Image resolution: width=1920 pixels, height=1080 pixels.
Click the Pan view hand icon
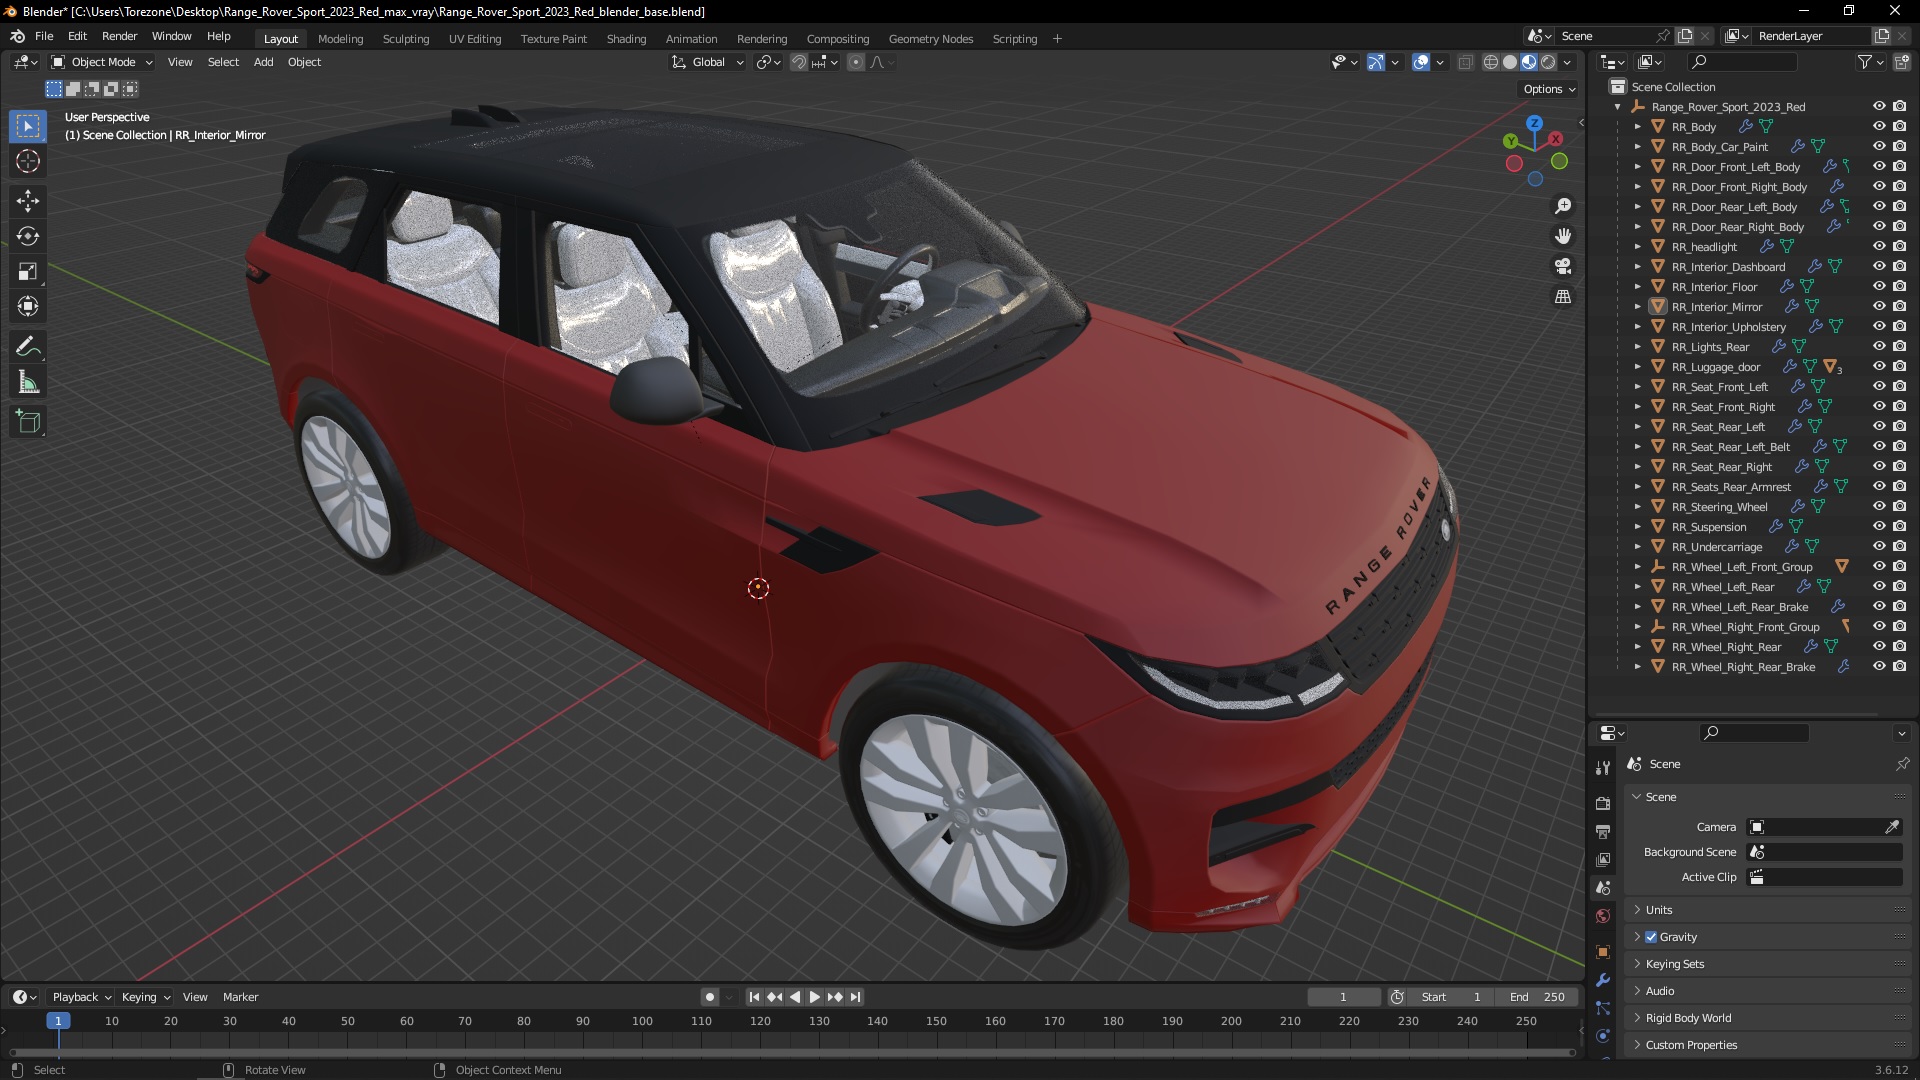tap(1563, 236)
